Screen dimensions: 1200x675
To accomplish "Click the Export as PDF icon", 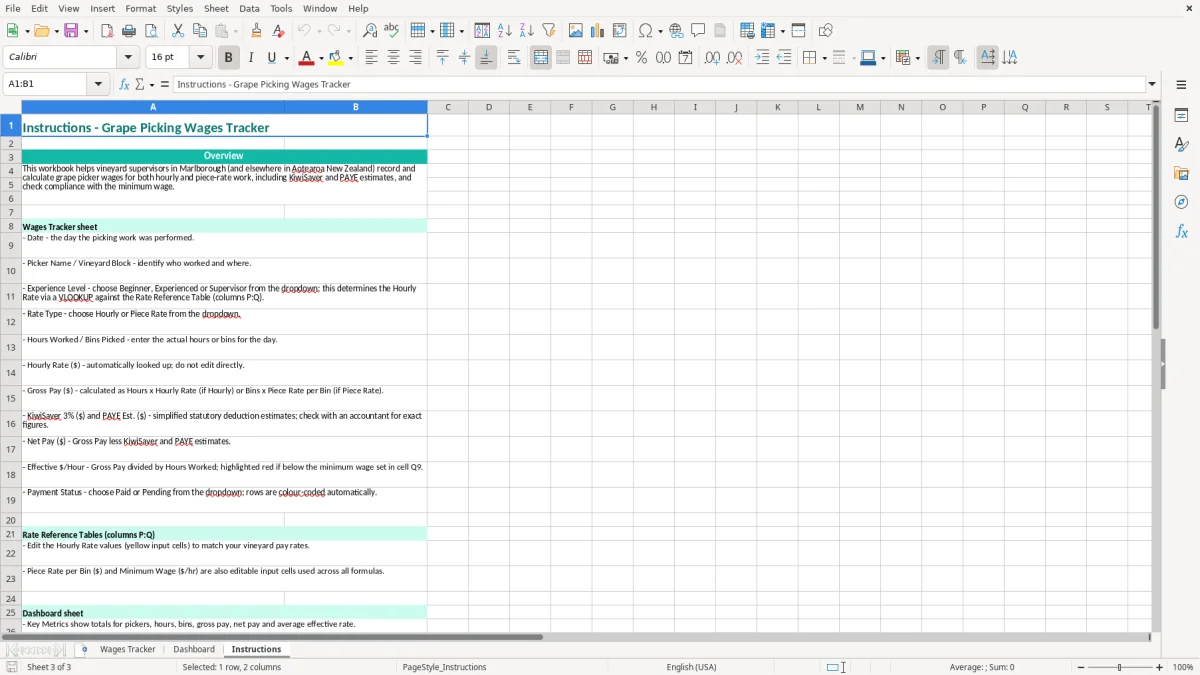I will [x=107, y=30].
